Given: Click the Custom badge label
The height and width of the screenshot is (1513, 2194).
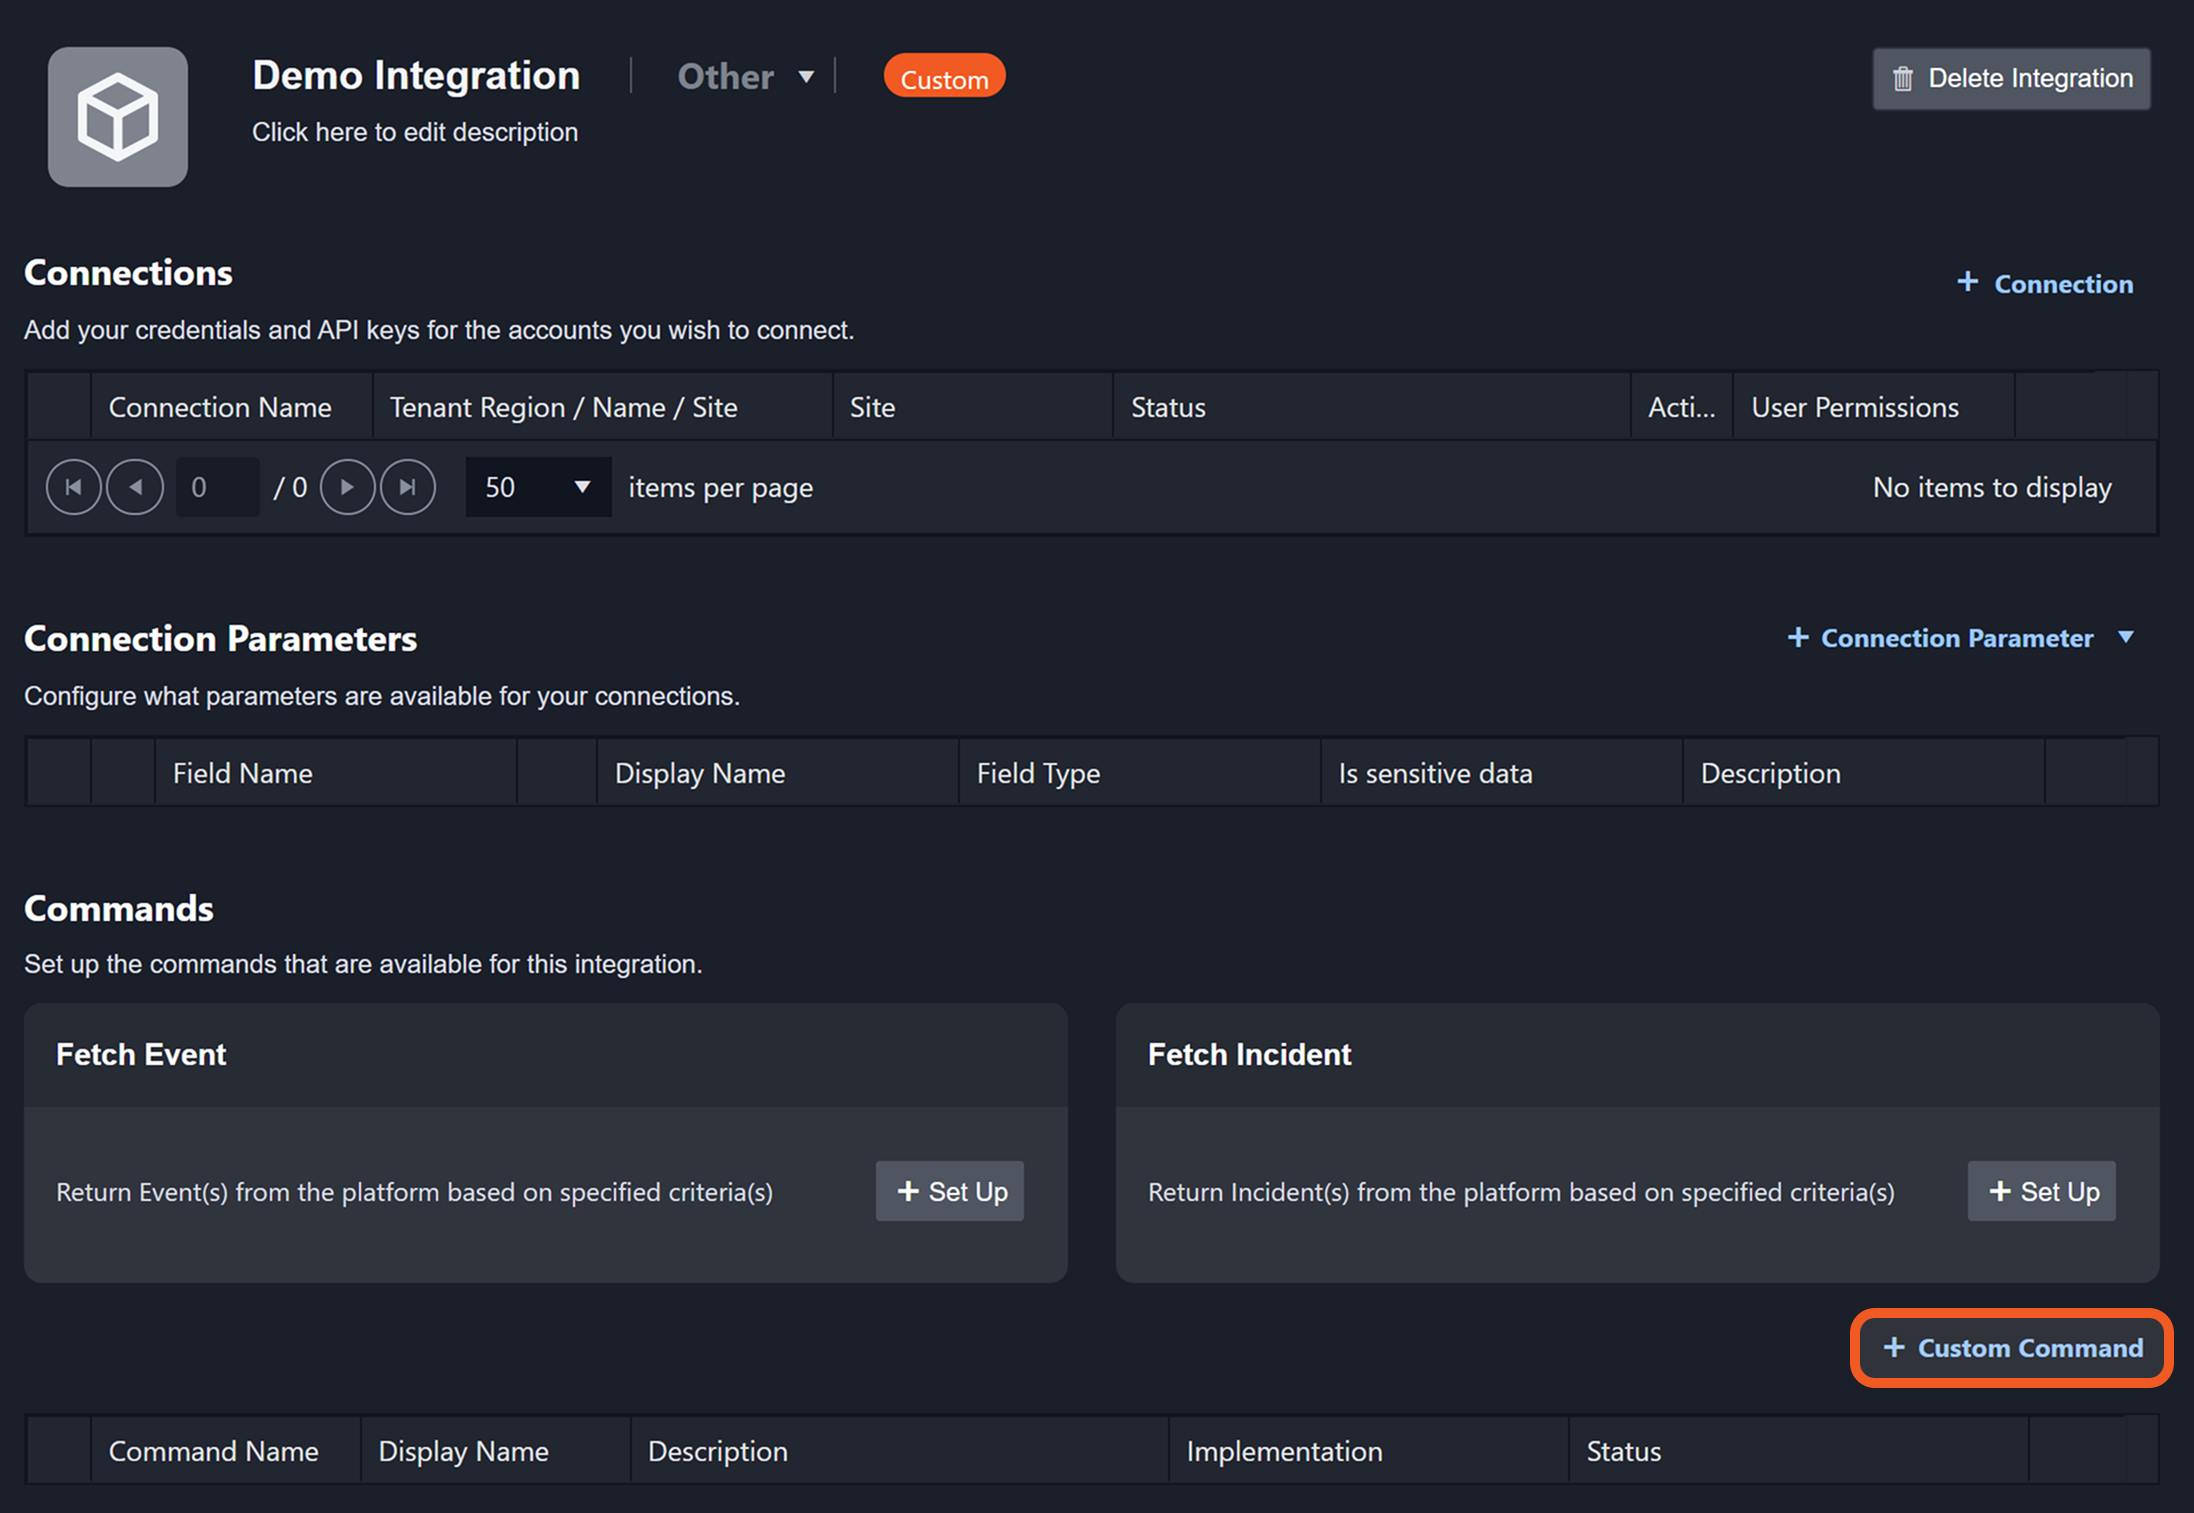Looking at the screenshot, I should pyautogui.click(x=944, y=78).
